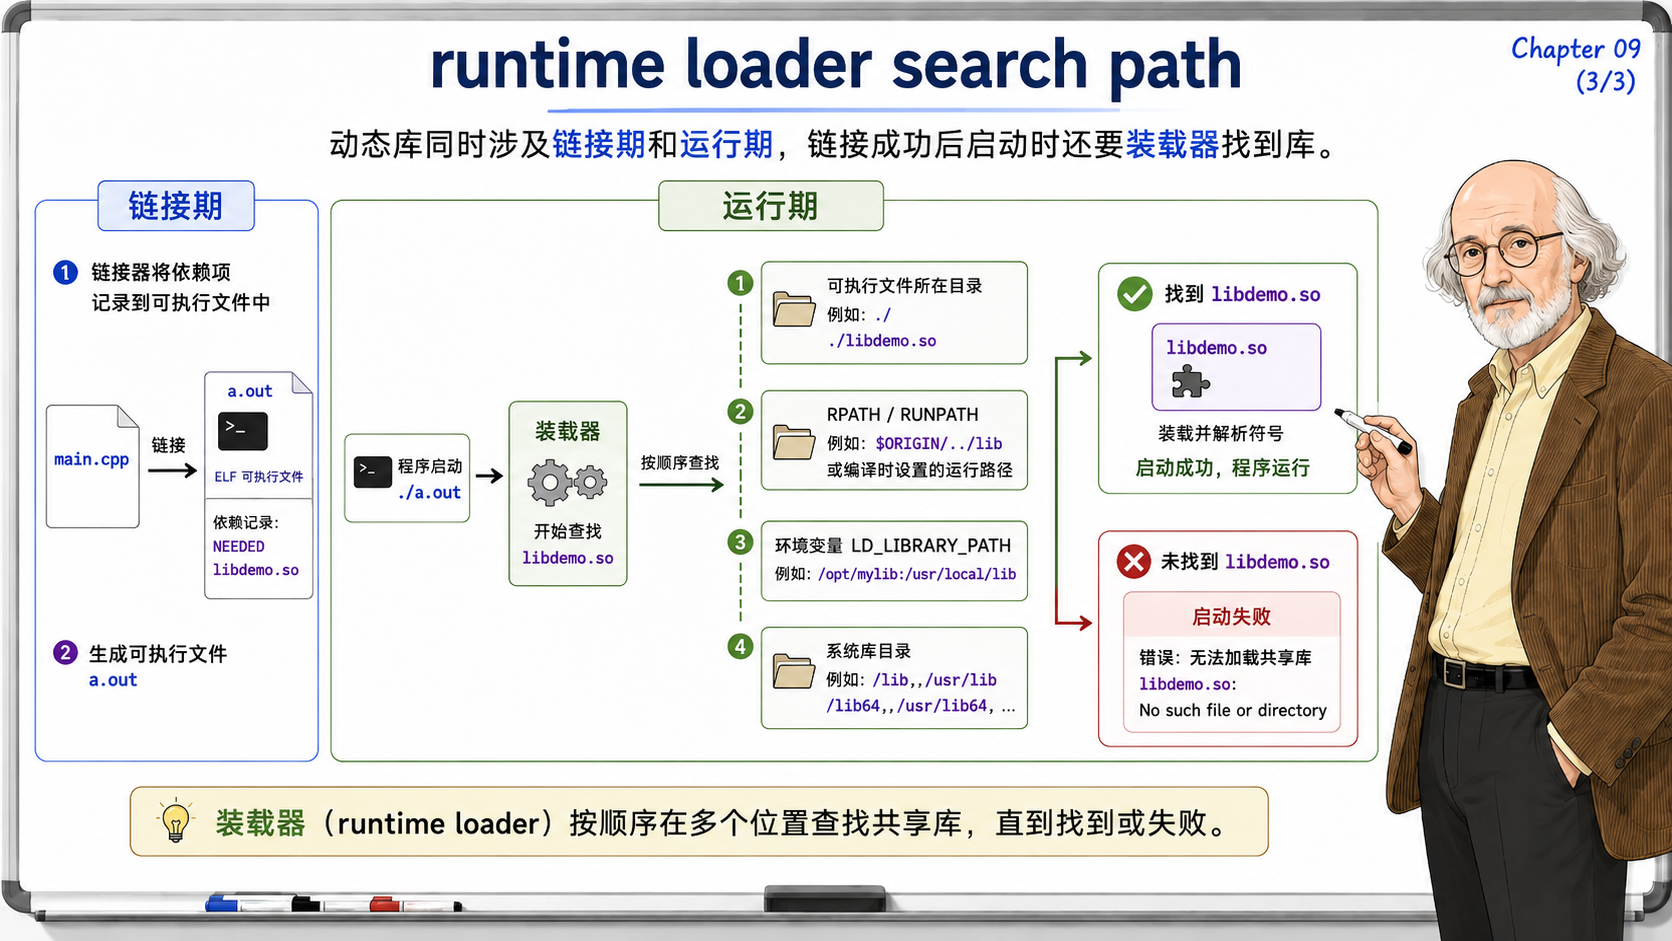Click "libdemo.so" listed under NEEDED
This screenshot has width=1672, height=941.
click(256, 570)
